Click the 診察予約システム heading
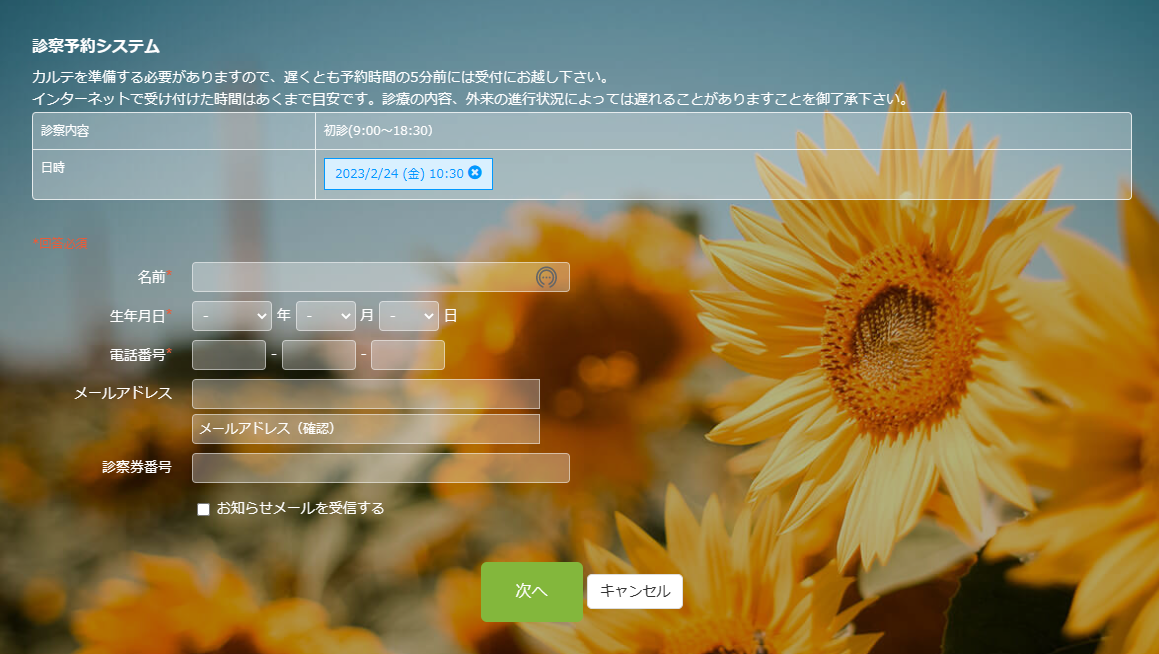 (x=96, y=47)
